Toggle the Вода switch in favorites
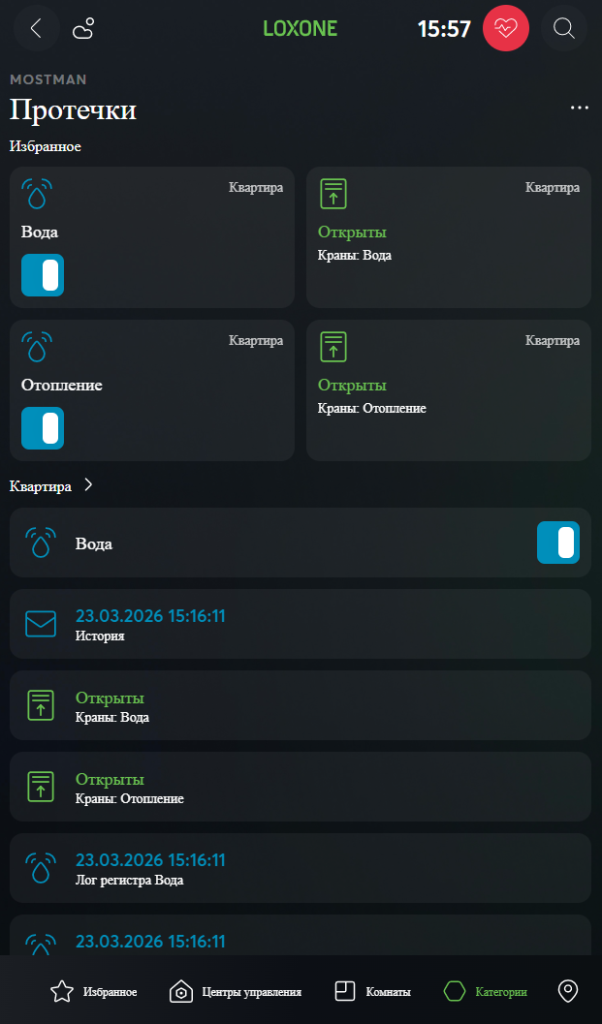Image resolution: width=602 pixels, height=1024 pixels. [43, 275]
